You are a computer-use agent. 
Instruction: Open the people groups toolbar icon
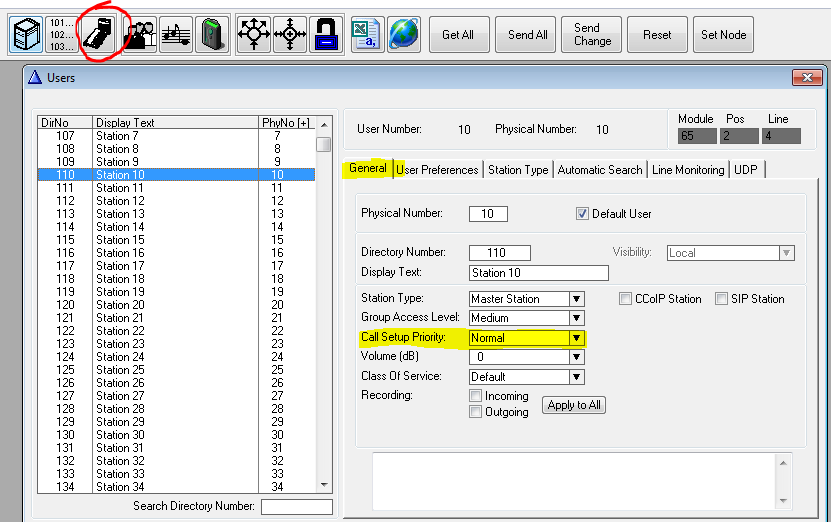(x=139, y=34)
